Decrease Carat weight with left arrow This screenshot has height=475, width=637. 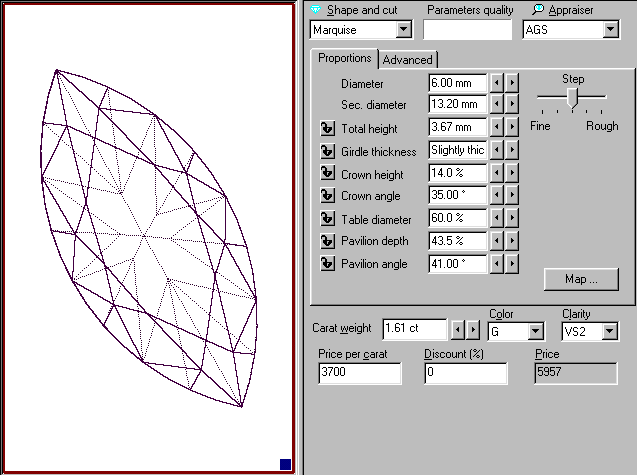458,328
